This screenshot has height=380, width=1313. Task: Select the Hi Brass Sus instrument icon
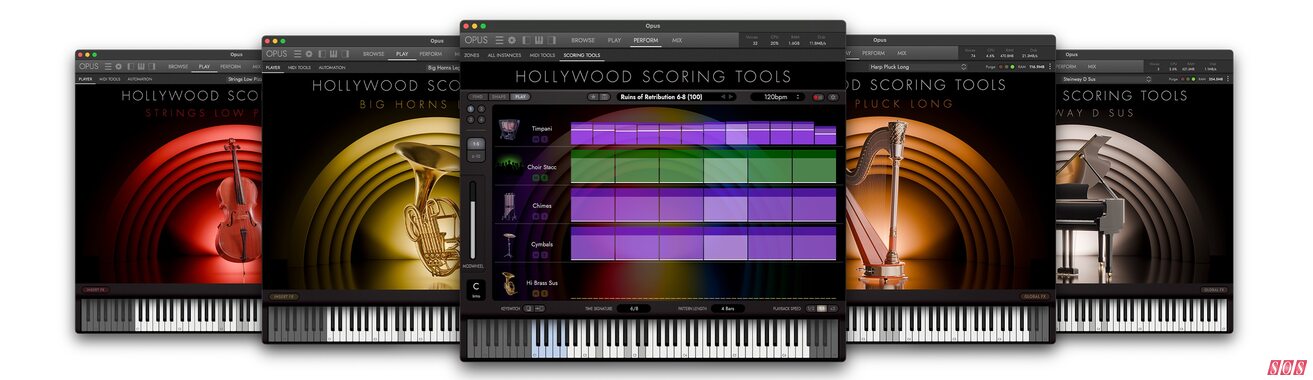point(509,283)
